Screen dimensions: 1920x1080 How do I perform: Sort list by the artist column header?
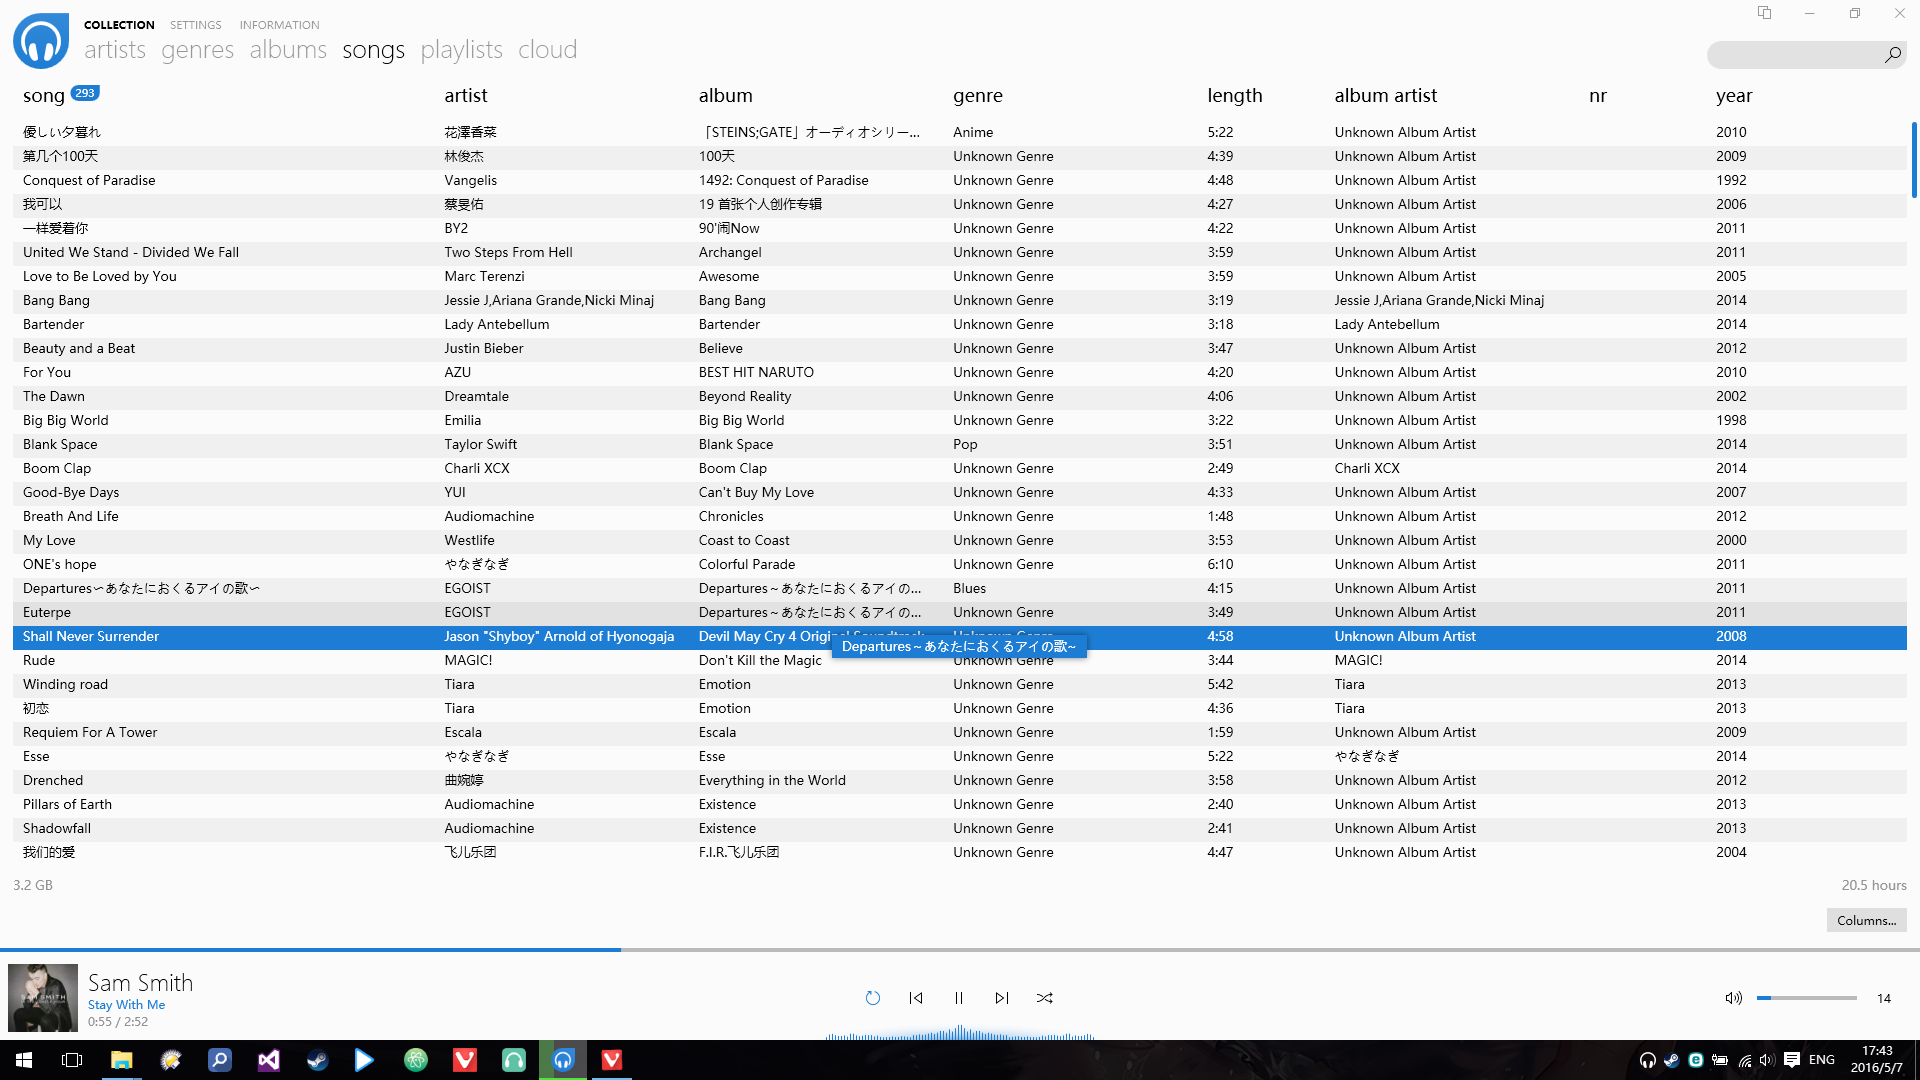[465, 96]
